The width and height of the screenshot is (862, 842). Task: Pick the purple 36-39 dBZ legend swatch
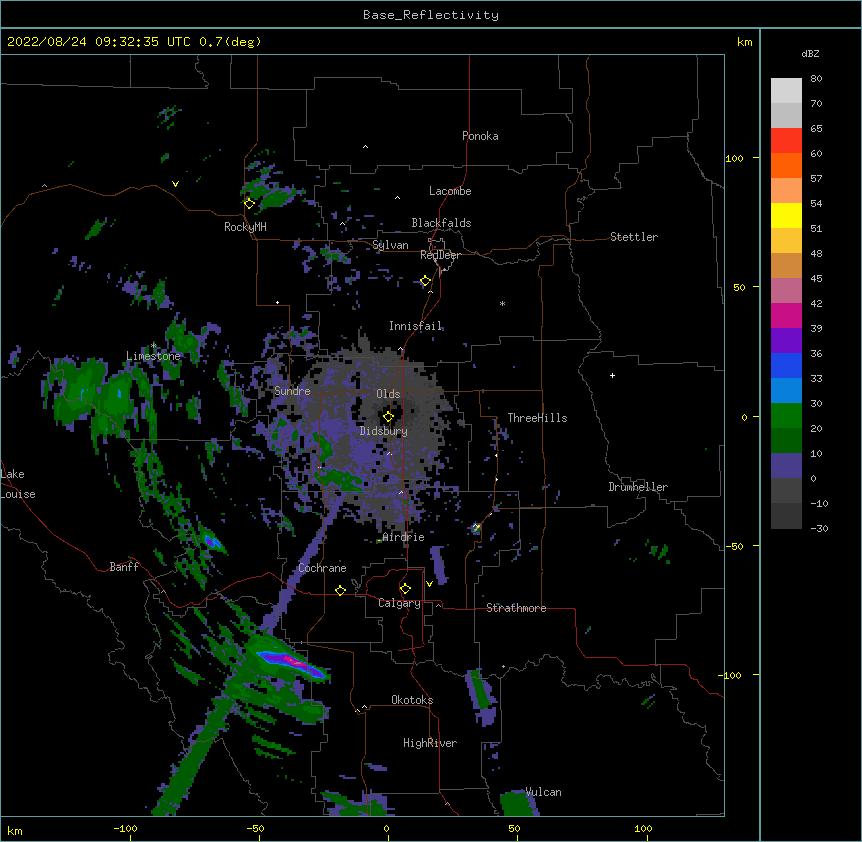[x=786, y=341]
